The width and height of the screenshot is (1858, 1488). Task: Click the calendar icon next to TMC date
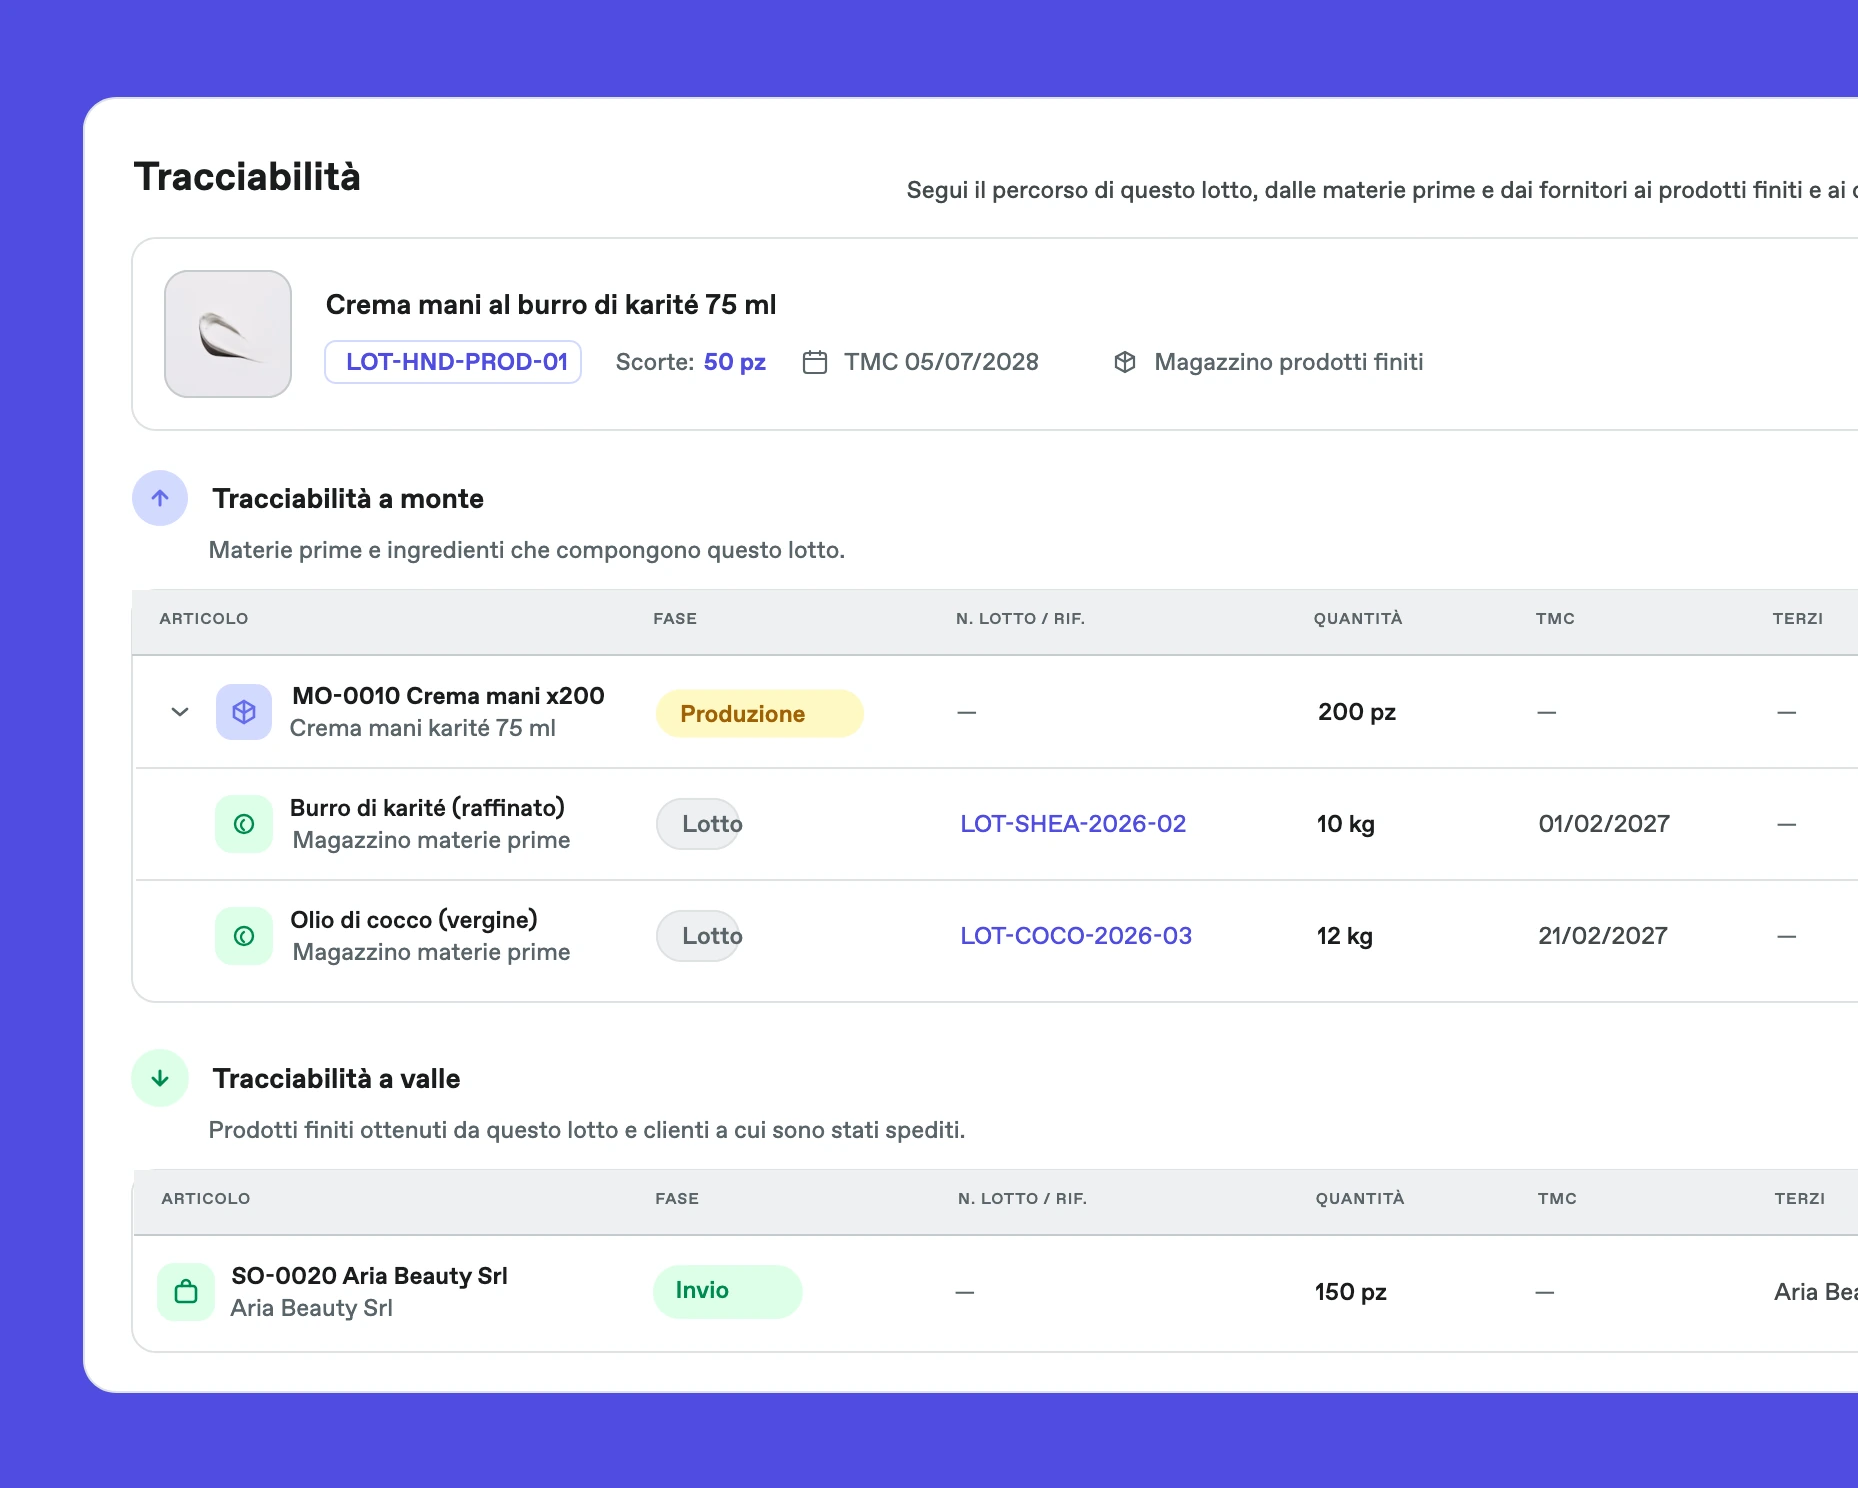click(815, 362)
